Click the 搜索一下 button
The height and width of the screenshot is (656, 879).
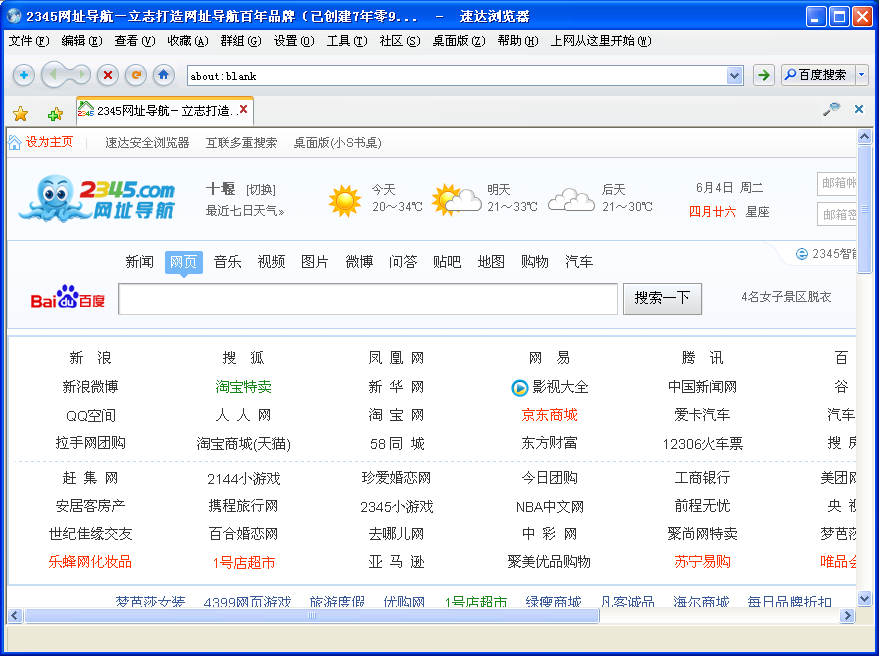(x=662, y=298)
